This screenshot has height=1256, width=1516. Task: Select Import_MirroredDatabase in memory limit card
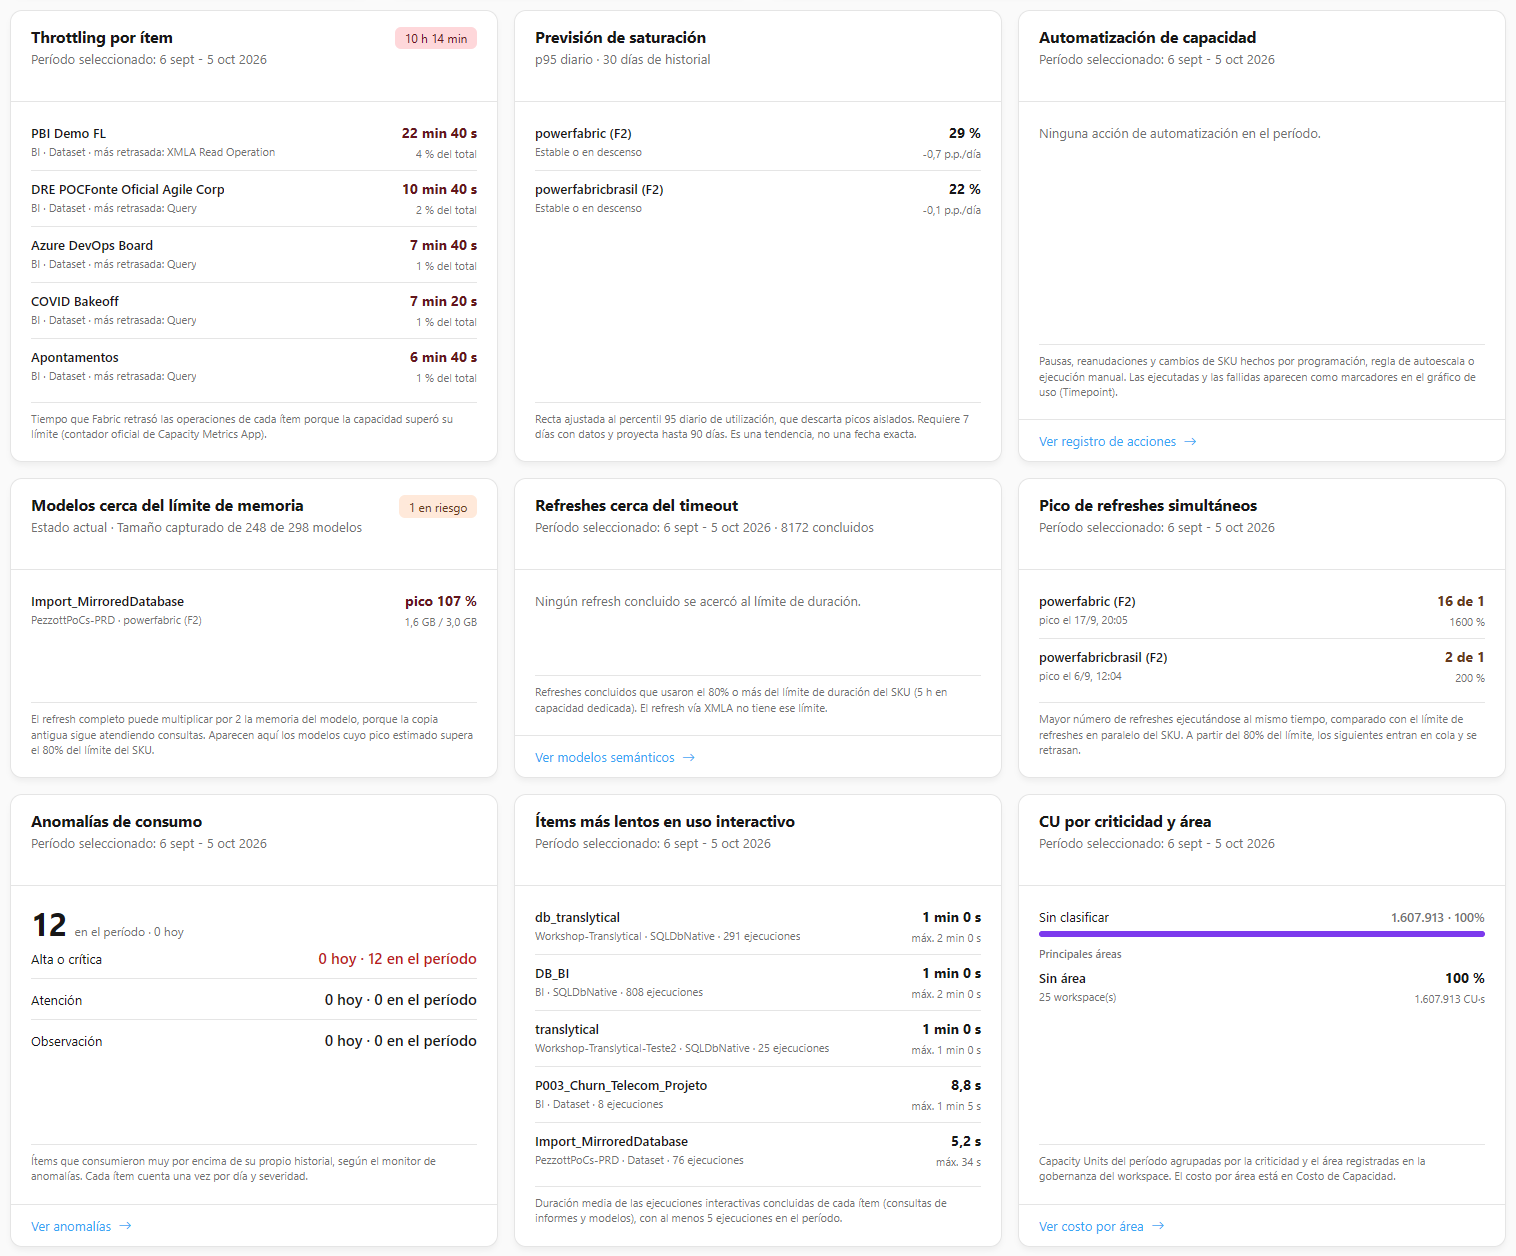tap(254, 611)
